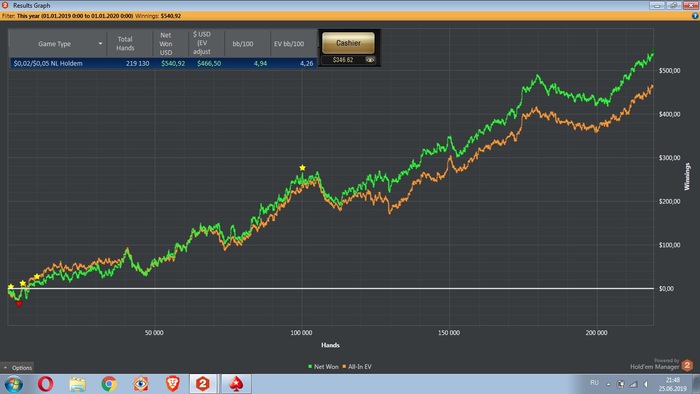Maximize the Results Graph window

click(x=673, y=5)
